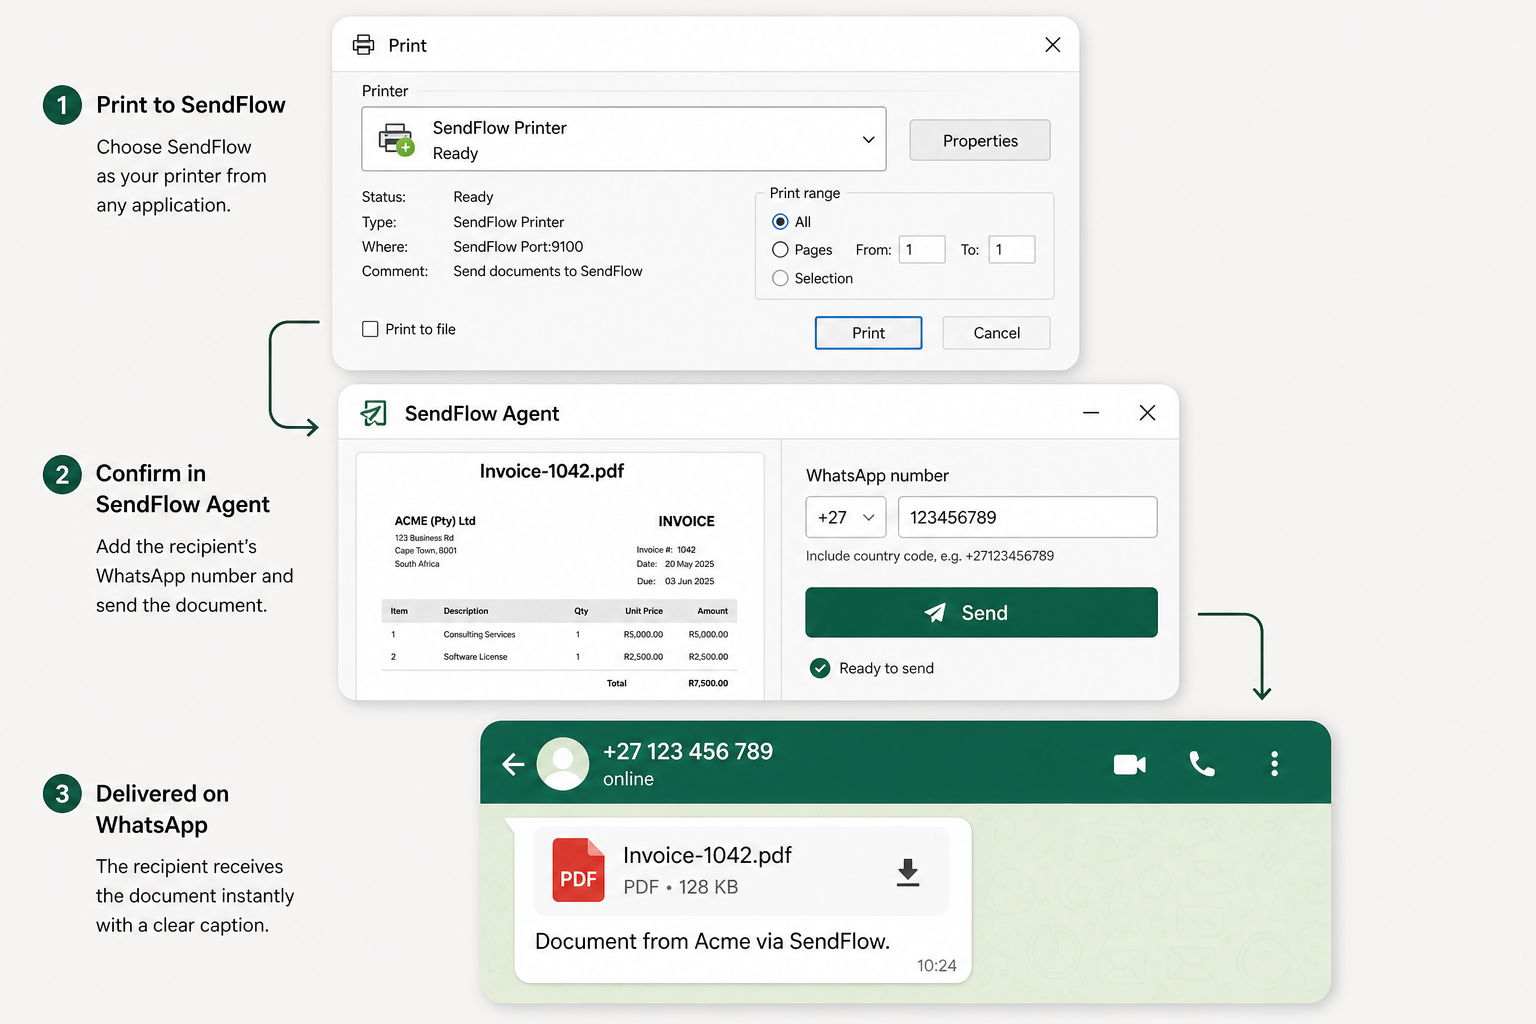Click the SendFlow Agent paper plane logo
1536x1024 pixels.
coord(373,413)
